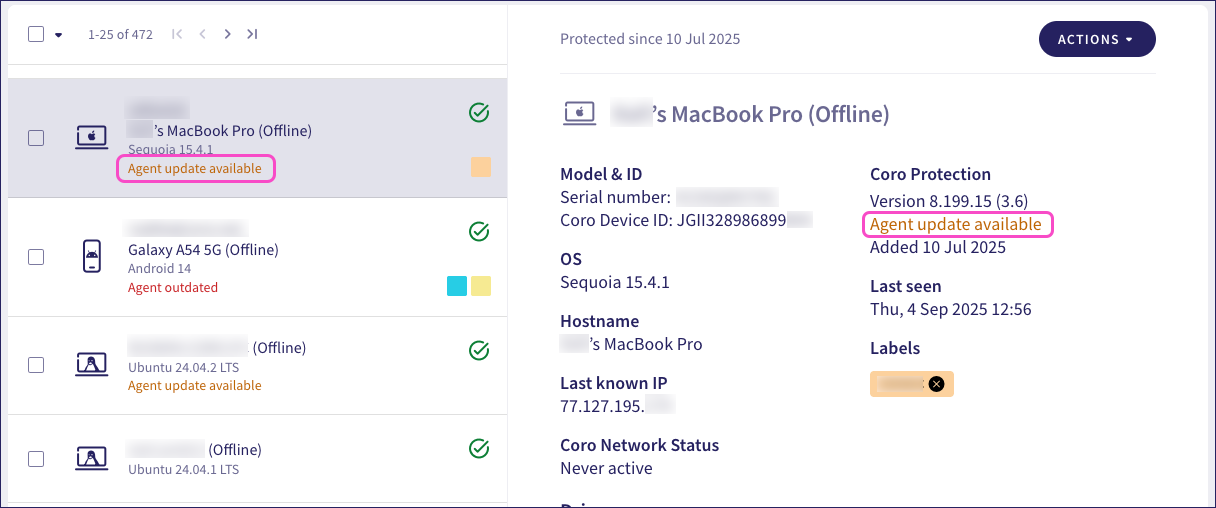Open the ACTIONS dropdown button
The height and width of the screenshot is (508, 1216).
click(x=1097, y=39)
